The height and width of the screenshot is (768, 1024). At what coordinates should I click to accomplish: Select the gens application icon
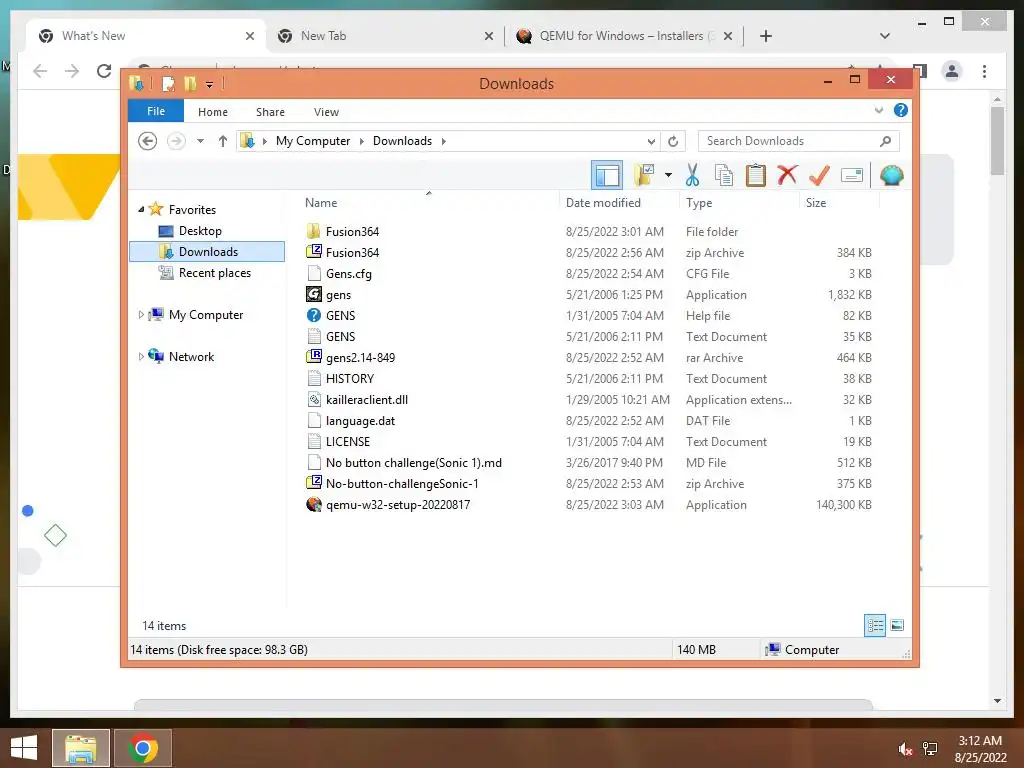[x=313, y=295]
